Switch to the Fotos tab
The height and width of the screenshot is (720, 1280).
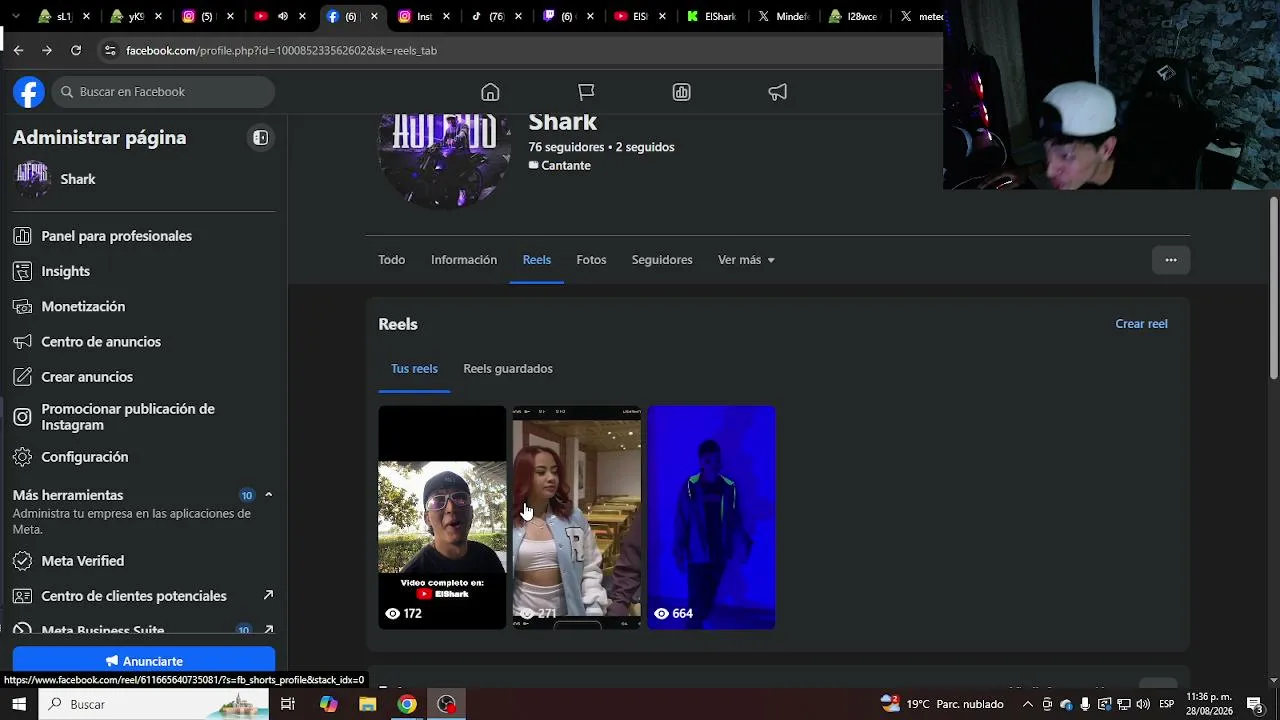591,260
